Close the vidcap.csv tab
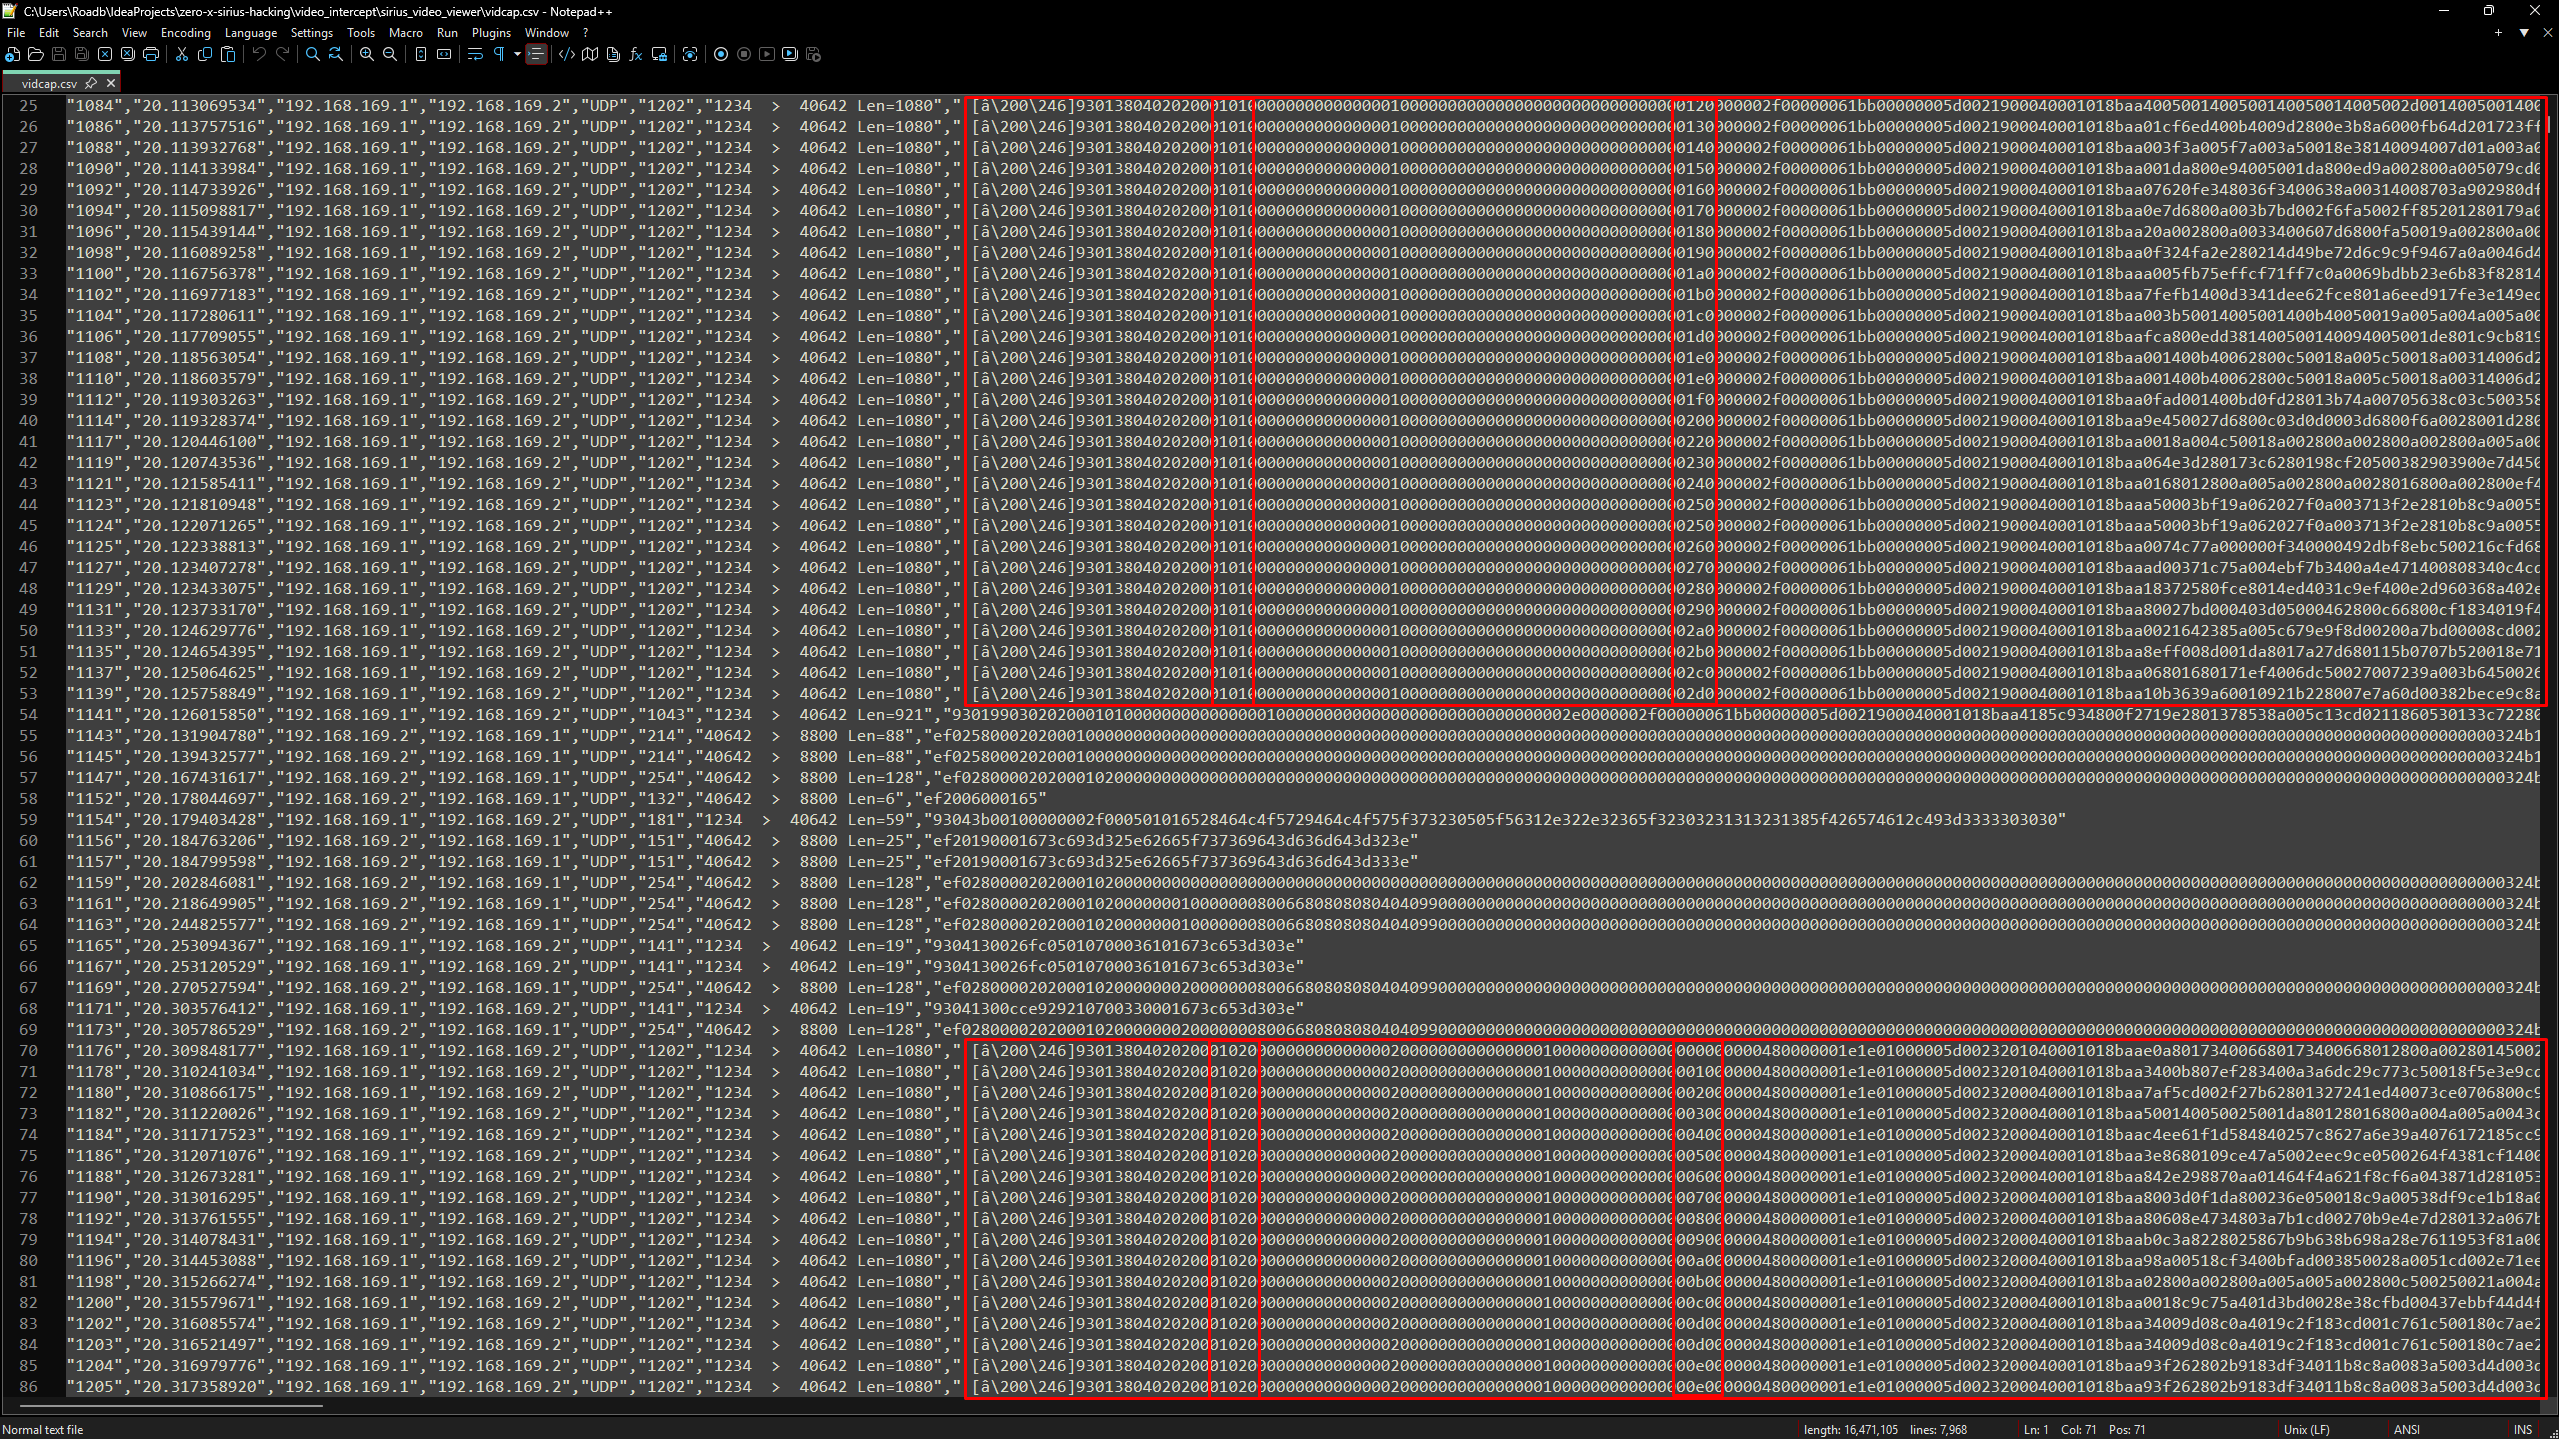 point(111,83)
